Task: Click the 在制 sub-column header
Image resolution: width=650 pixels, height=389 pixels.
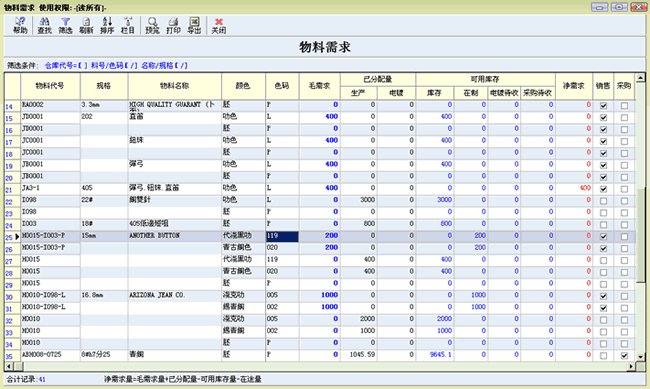Action: pos(471,93)
